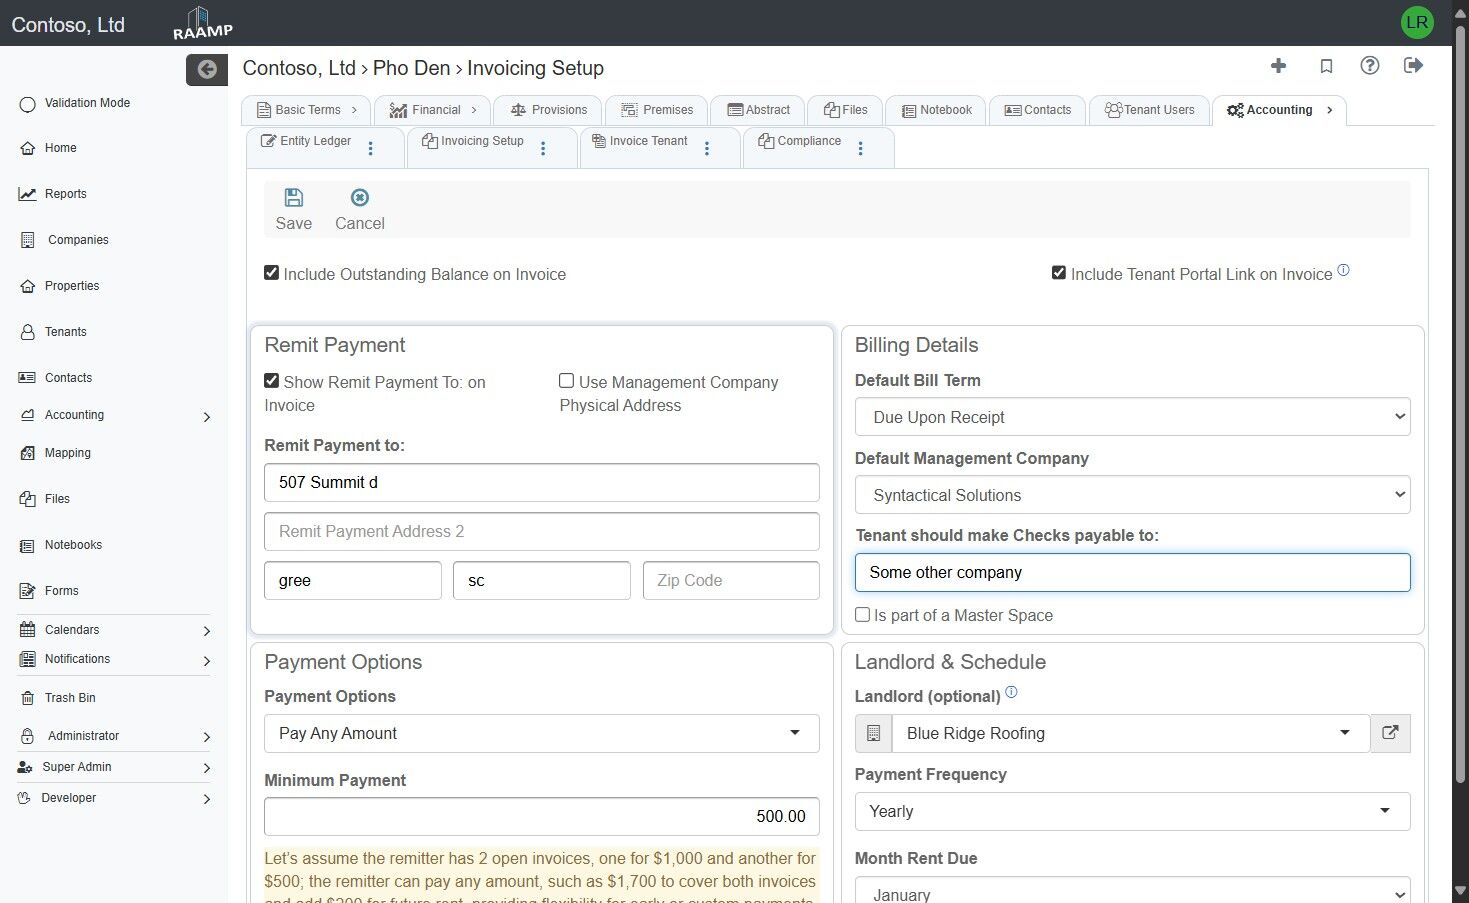The height and width of the screenshot is (903, 1469).
Task: Expand the Notifications sidebar menu chevron
Action: pyautogui.click(x=207, y=660)
